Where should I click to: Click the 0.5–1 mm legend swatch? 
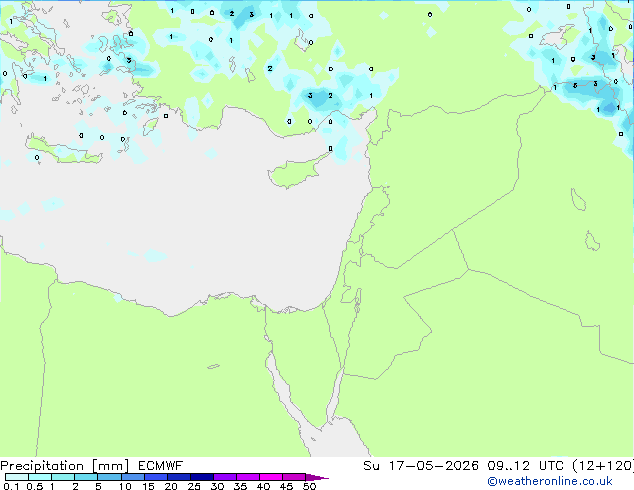pos(40,477)
